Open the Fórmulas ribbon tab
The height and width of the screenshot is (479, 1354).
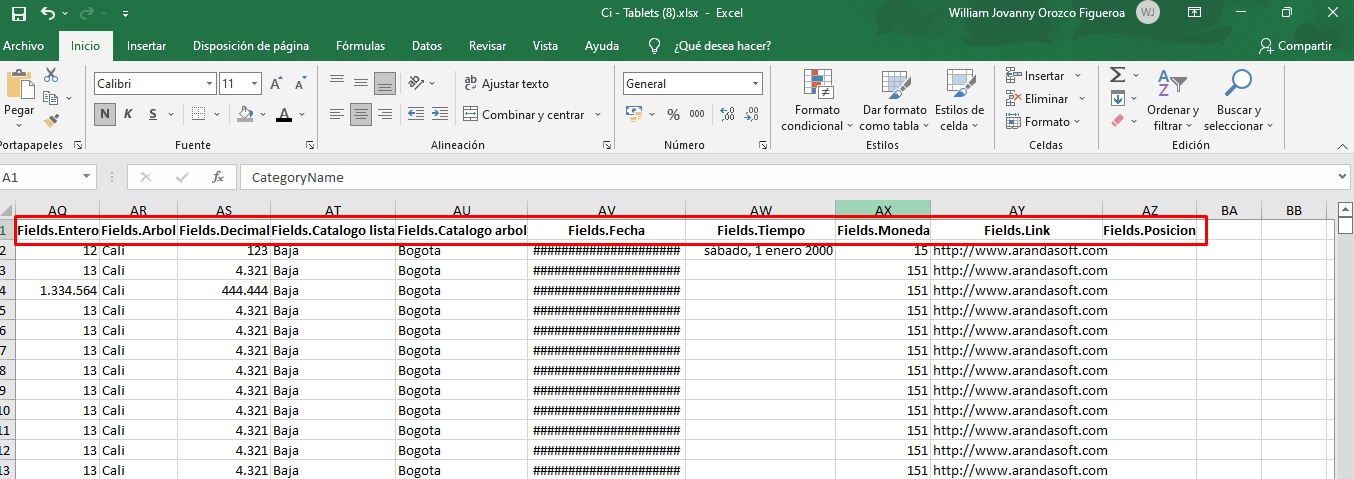(360, 46)
